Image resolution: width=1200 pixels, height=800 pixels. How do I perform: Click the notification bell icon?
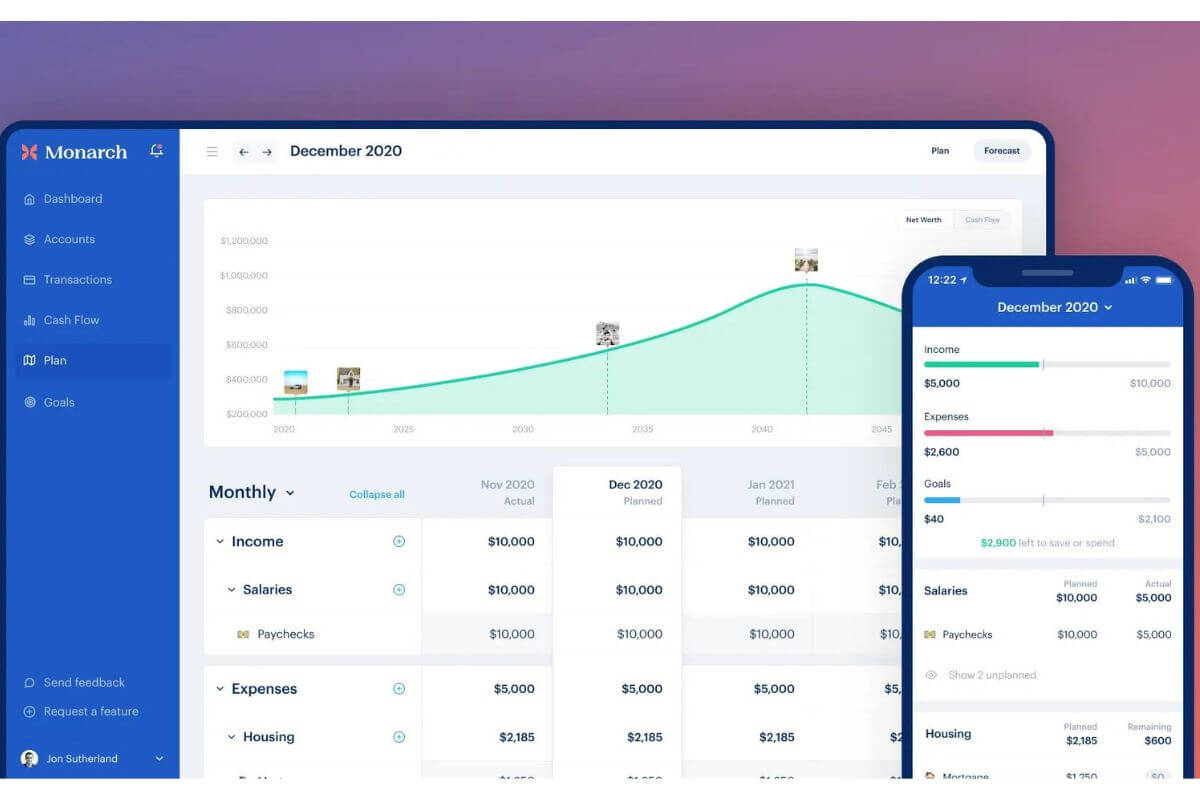pyautogui.click(x=156, y=151)
